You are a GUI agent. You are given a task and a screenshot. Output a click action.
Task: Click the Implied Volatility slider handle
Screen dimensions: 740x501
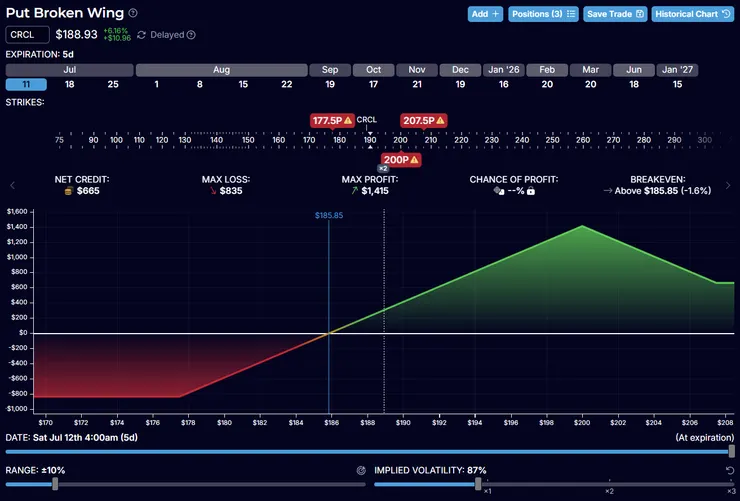click(x=478, y=484)
